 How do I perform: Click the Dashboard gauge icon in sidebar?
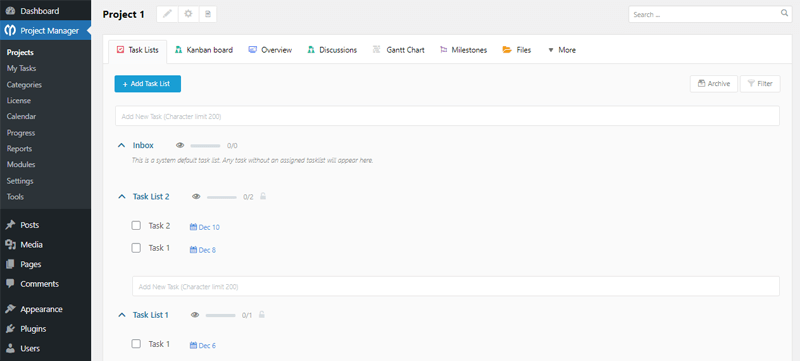[10, 11]
